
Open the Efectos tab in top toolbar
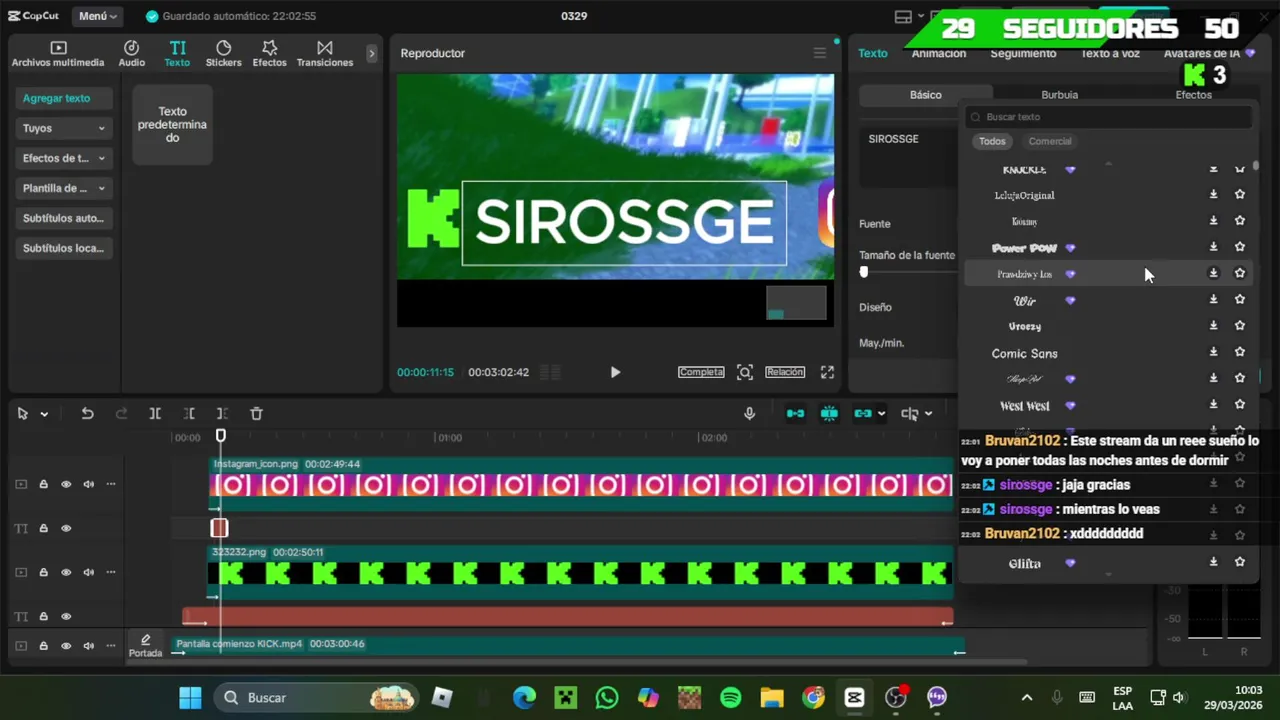click(269, 54)
